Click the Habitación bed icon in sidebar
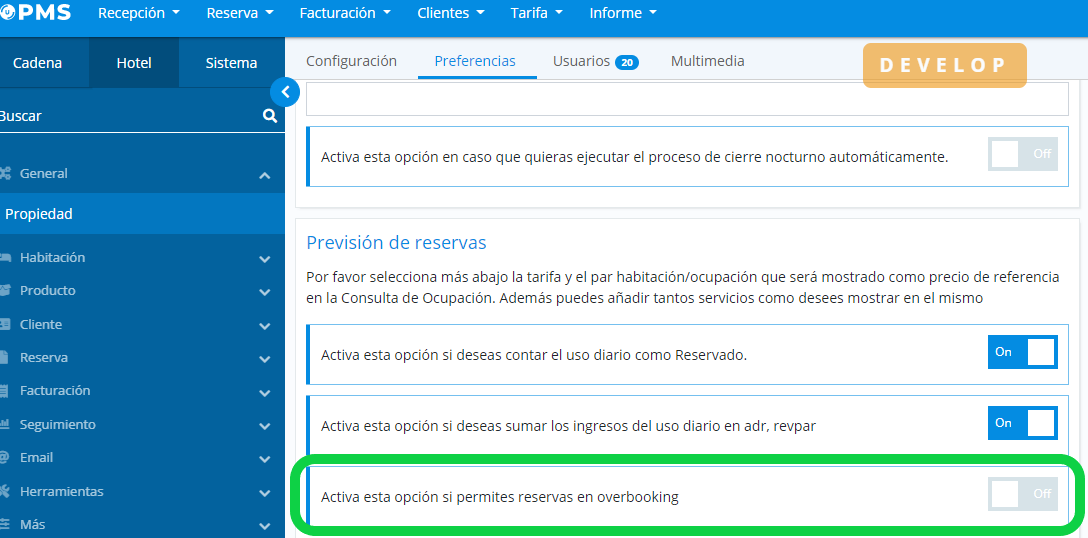The width and height of the screenshot is (1088, 538). point(5,257)
